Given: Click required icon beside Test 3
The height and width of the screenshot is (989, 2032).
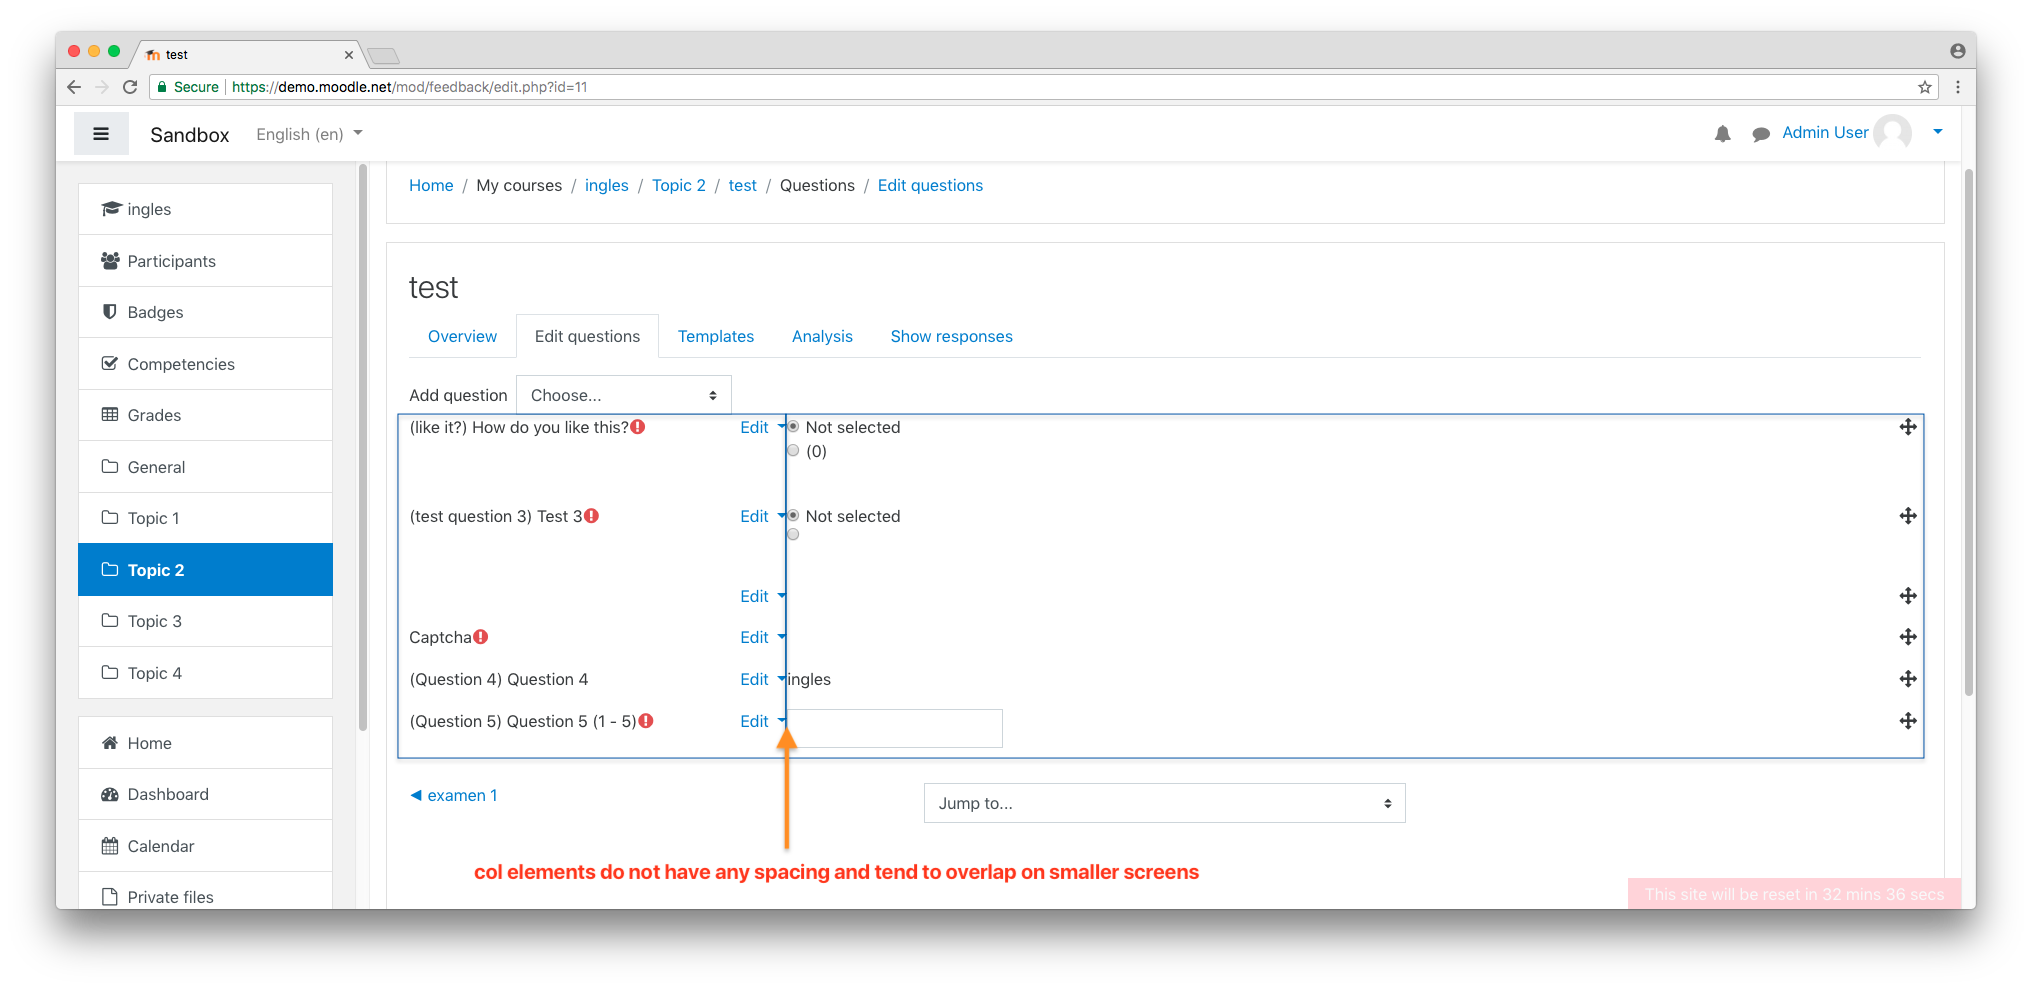Looking at the screenshot, I should (591, 516).
